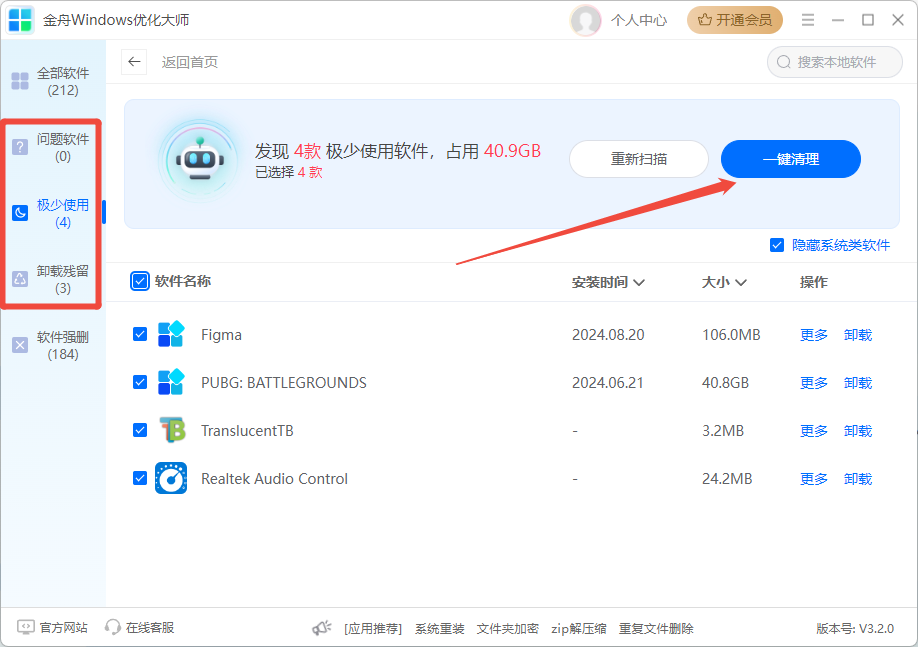Click the 极少使用 moon icon
918x647 pixels.
[x=20, y=213]
